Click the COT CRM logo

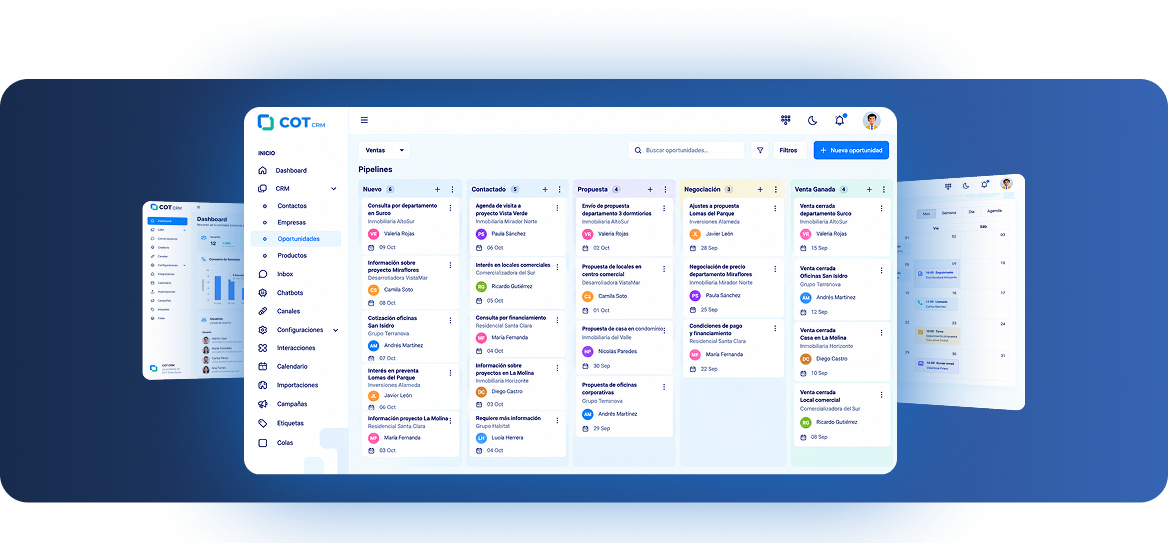click(291, 122)
